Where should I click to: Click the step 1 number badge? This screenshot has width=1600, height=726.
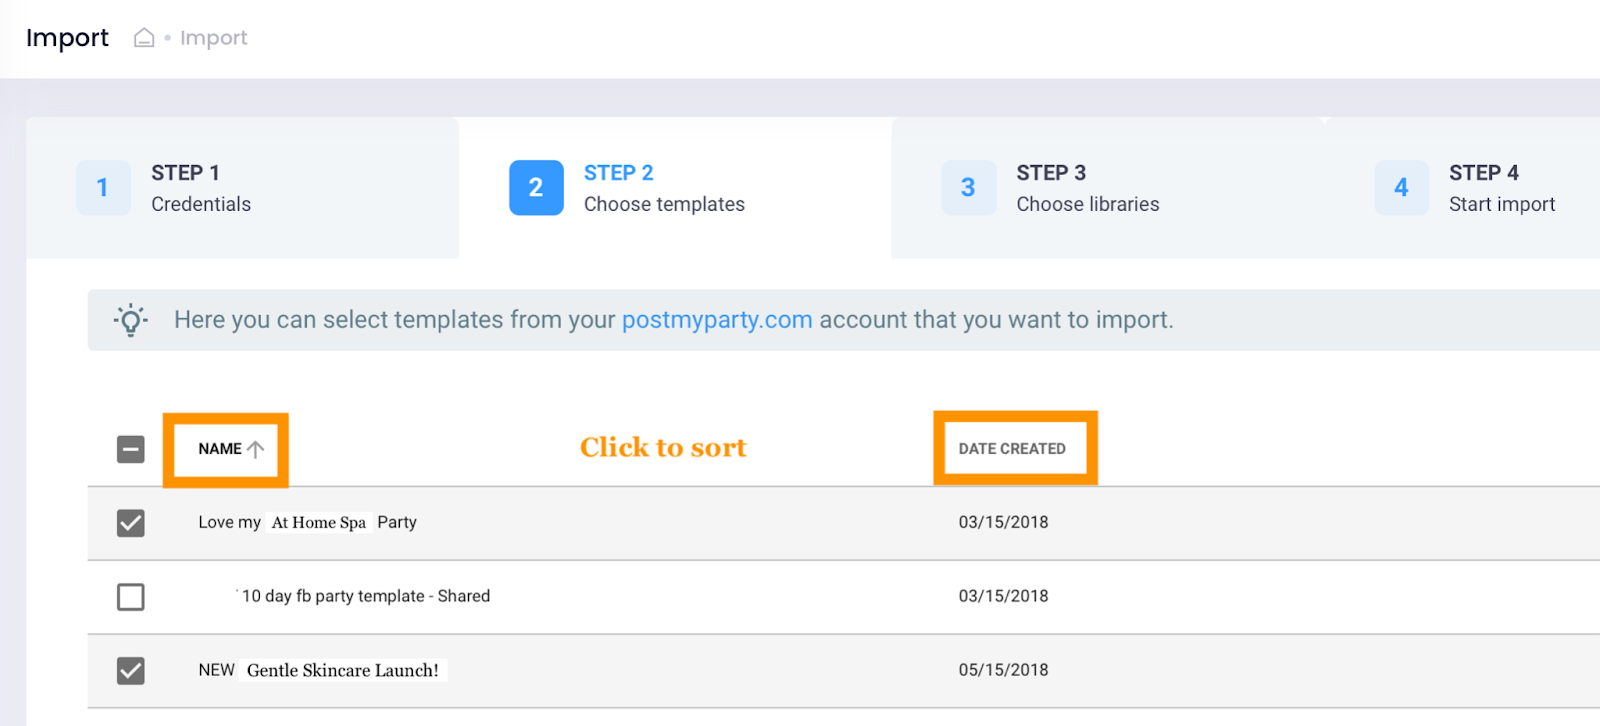point(103,188)
